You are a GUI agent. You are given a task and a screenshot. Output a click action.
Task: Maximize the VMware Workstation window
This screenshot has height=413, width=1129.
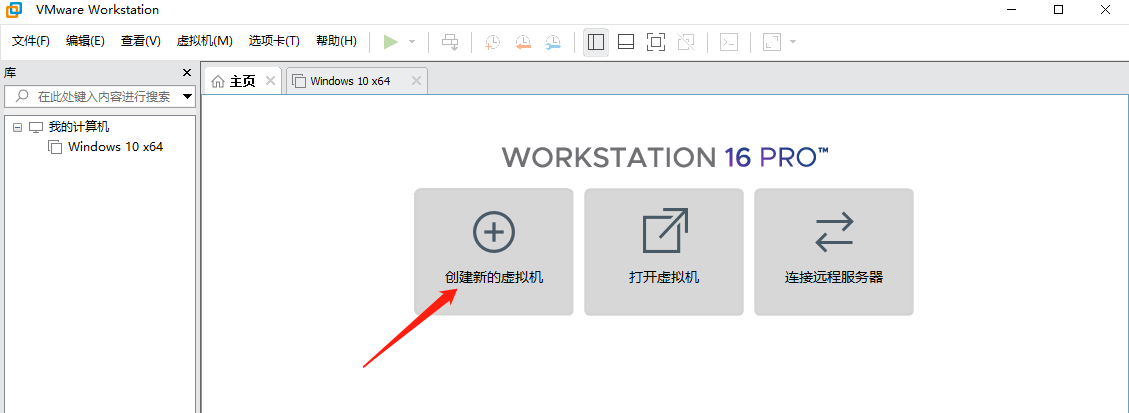click(1058, 10)
